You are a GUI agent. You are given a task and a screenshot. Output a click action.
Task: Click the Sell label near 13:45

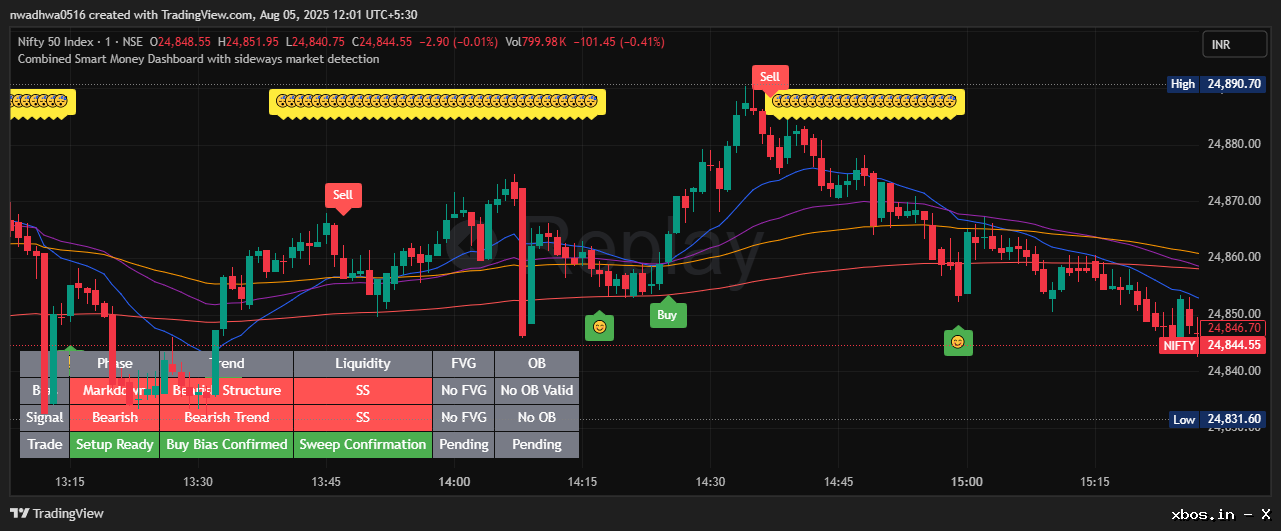(x=343, y=195)
